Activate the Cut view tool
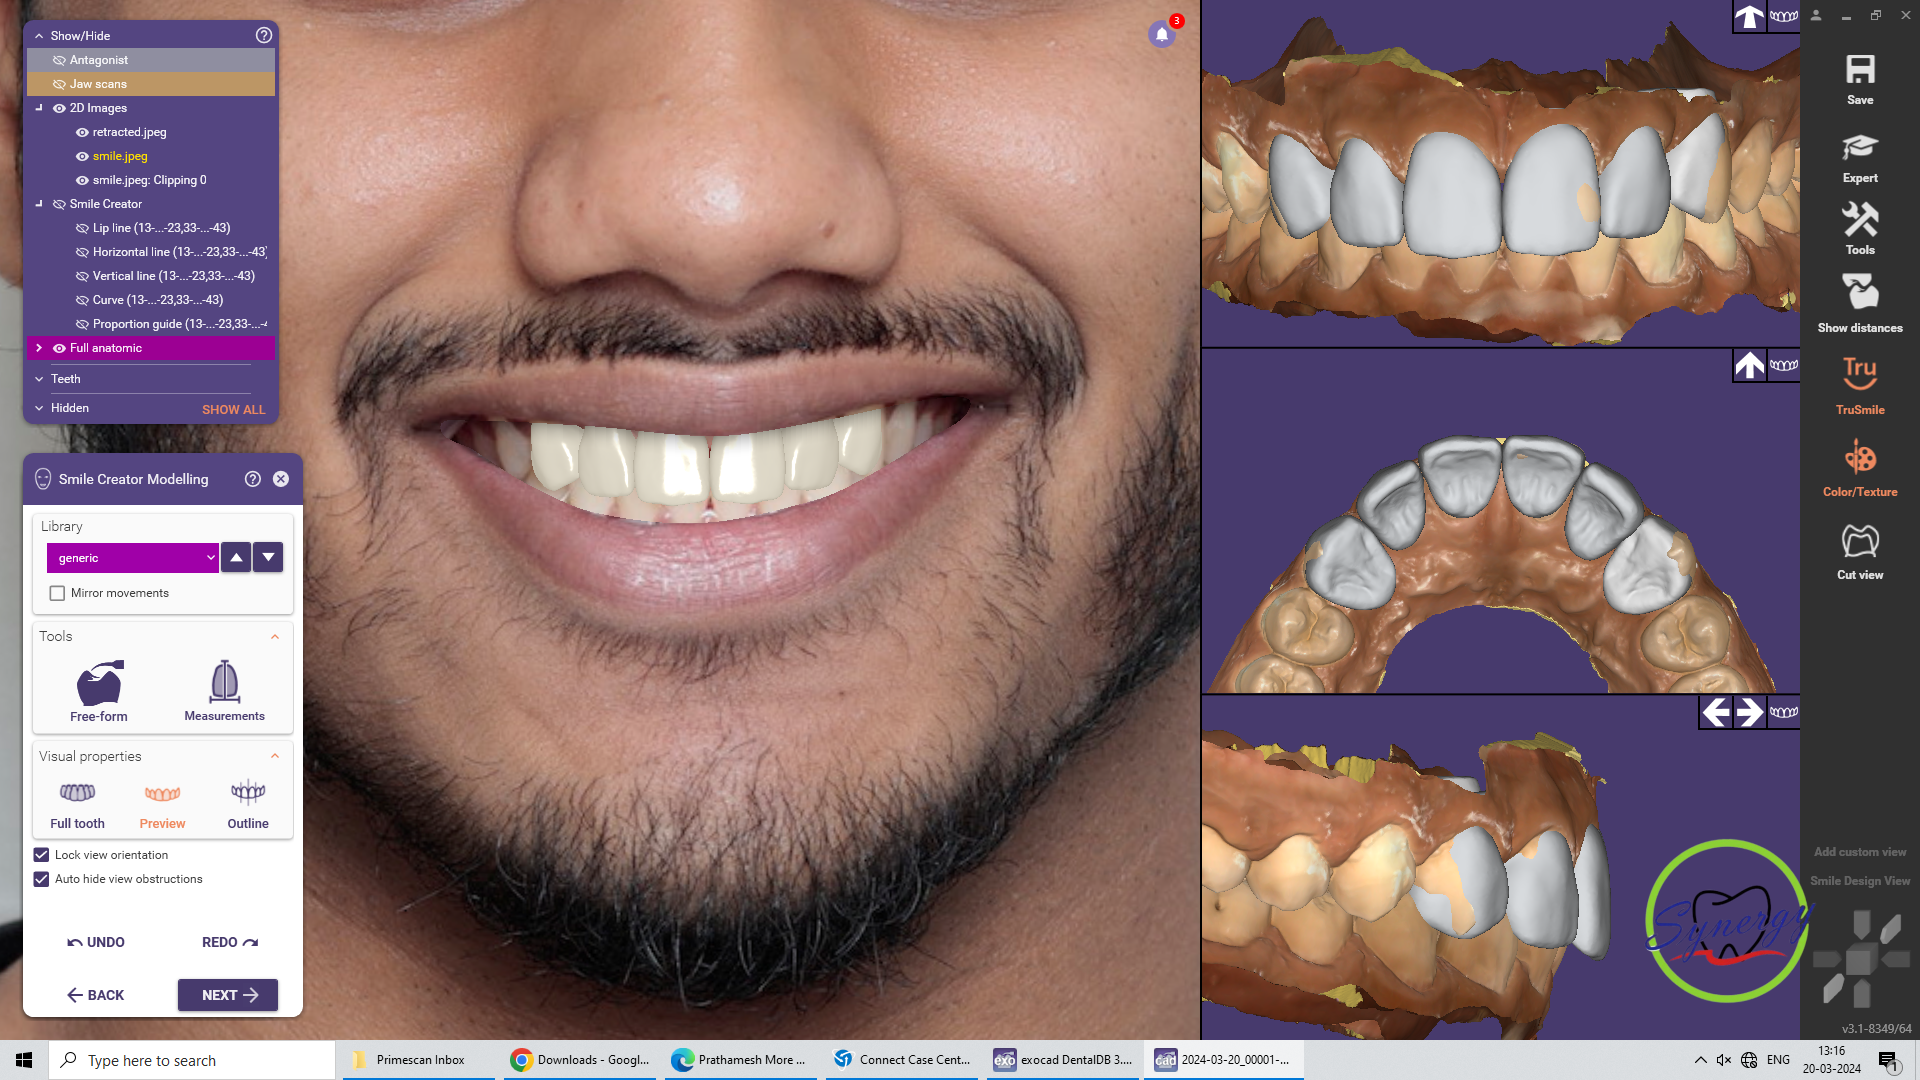Viewport: 1920px width, 1080px height. (1860, 552)
